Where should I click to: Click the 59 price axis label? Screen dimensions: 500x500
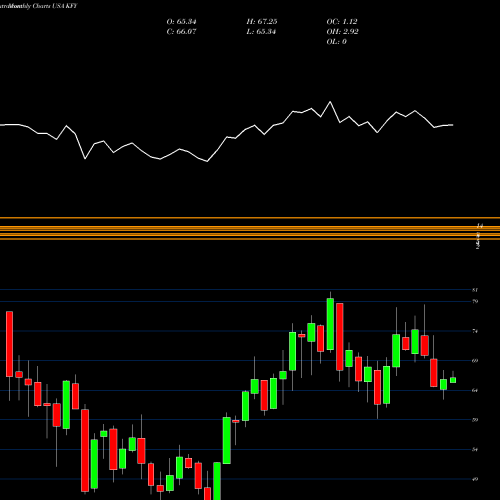pyautogui.click(x=475, y=420)
